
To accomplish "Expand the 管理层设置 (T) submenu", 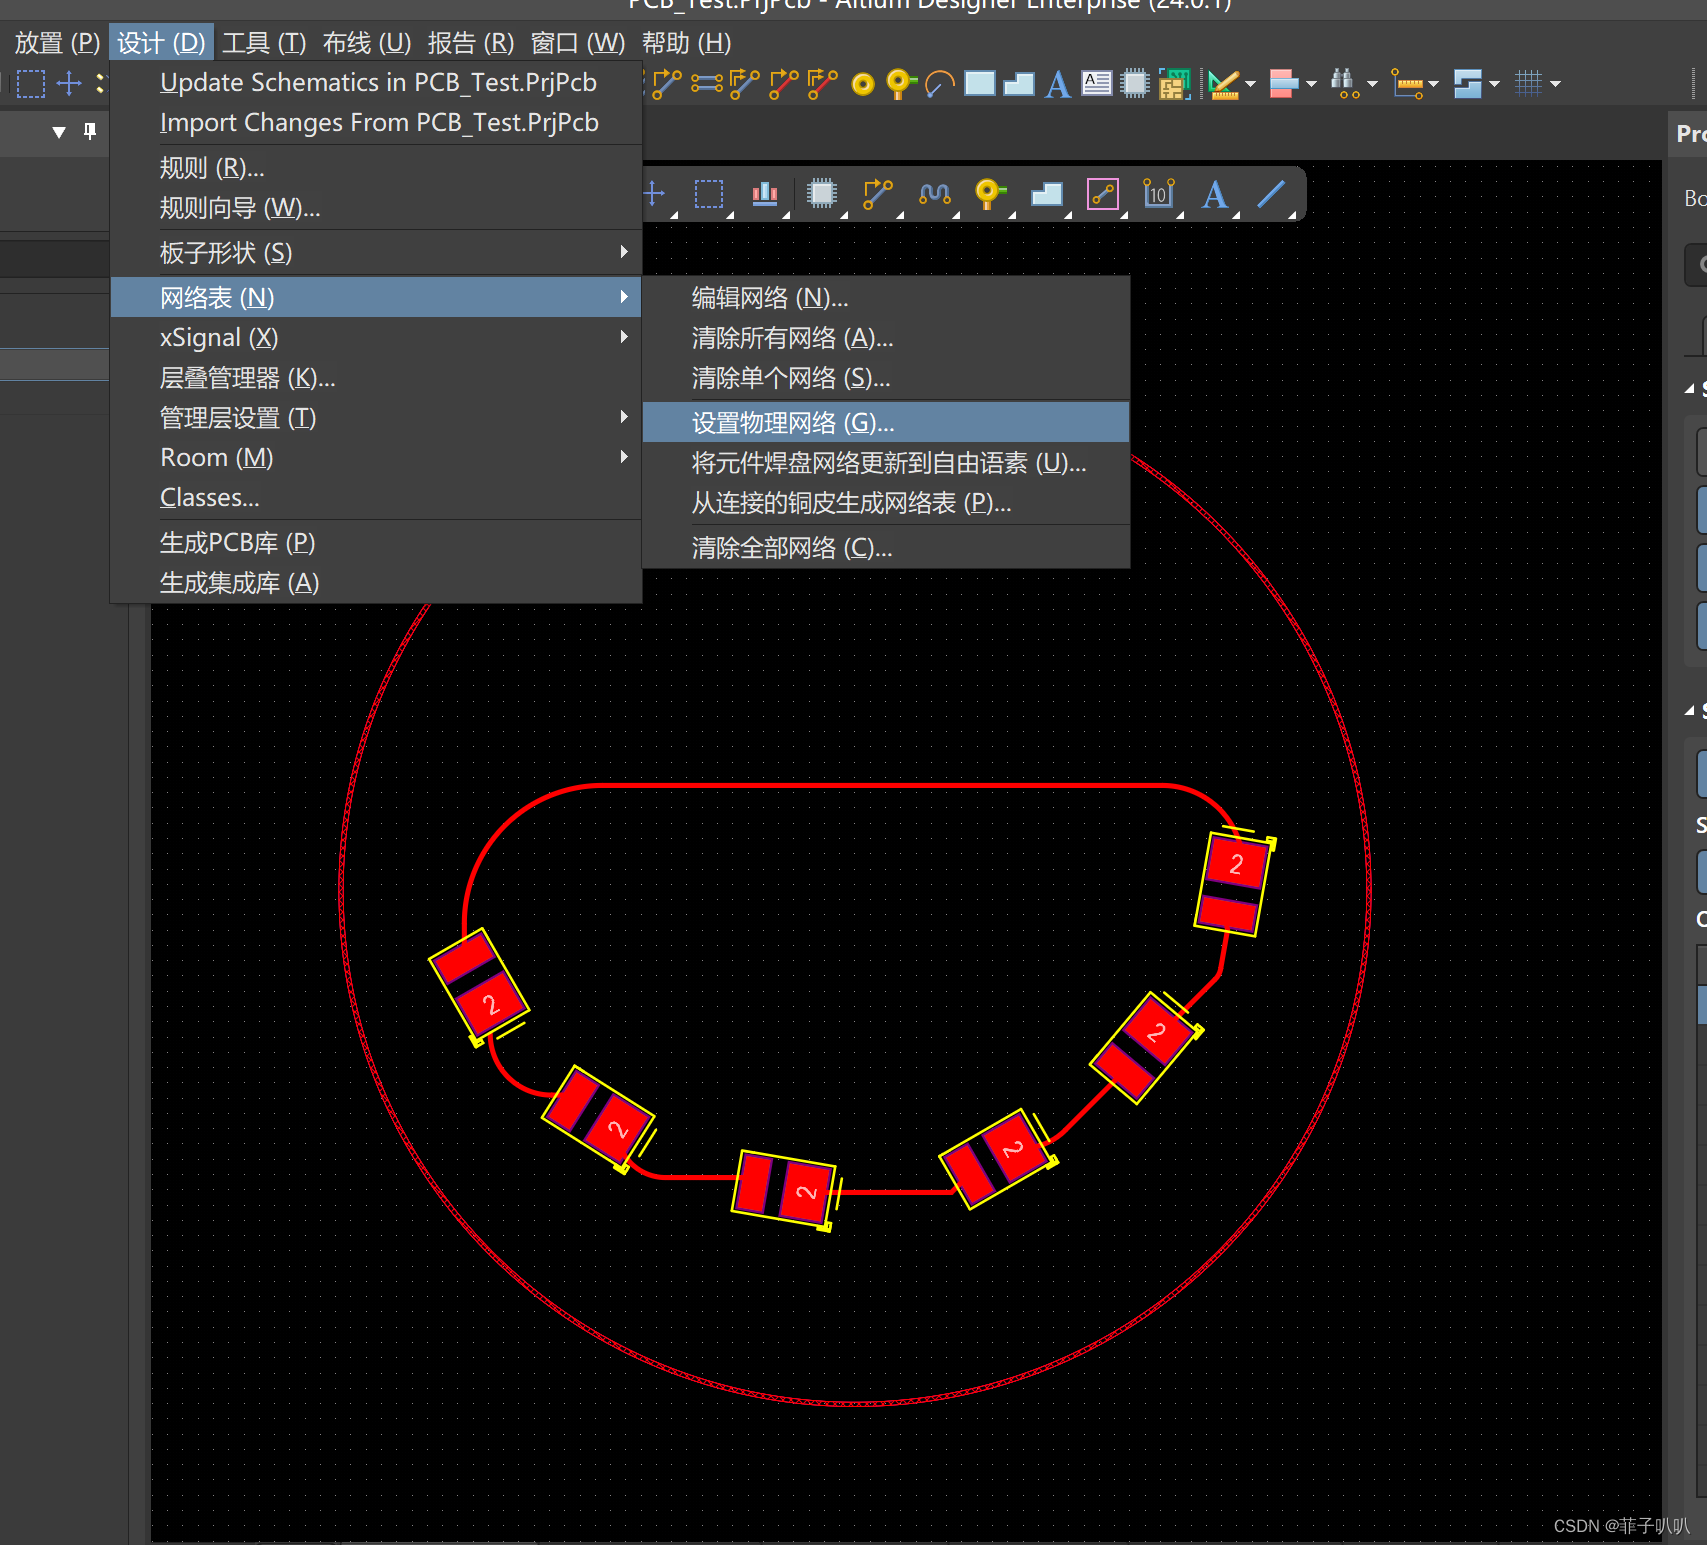I will click(375, 417).
